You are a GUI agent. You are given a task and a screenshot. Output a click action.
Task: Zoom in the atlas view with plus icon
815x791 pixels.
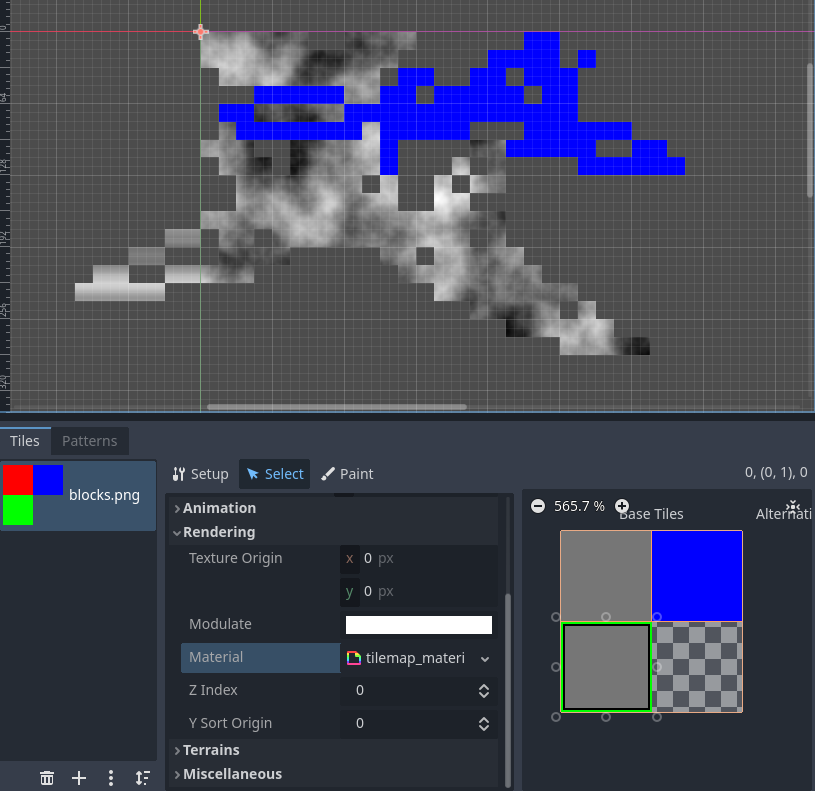coord(622,506)
